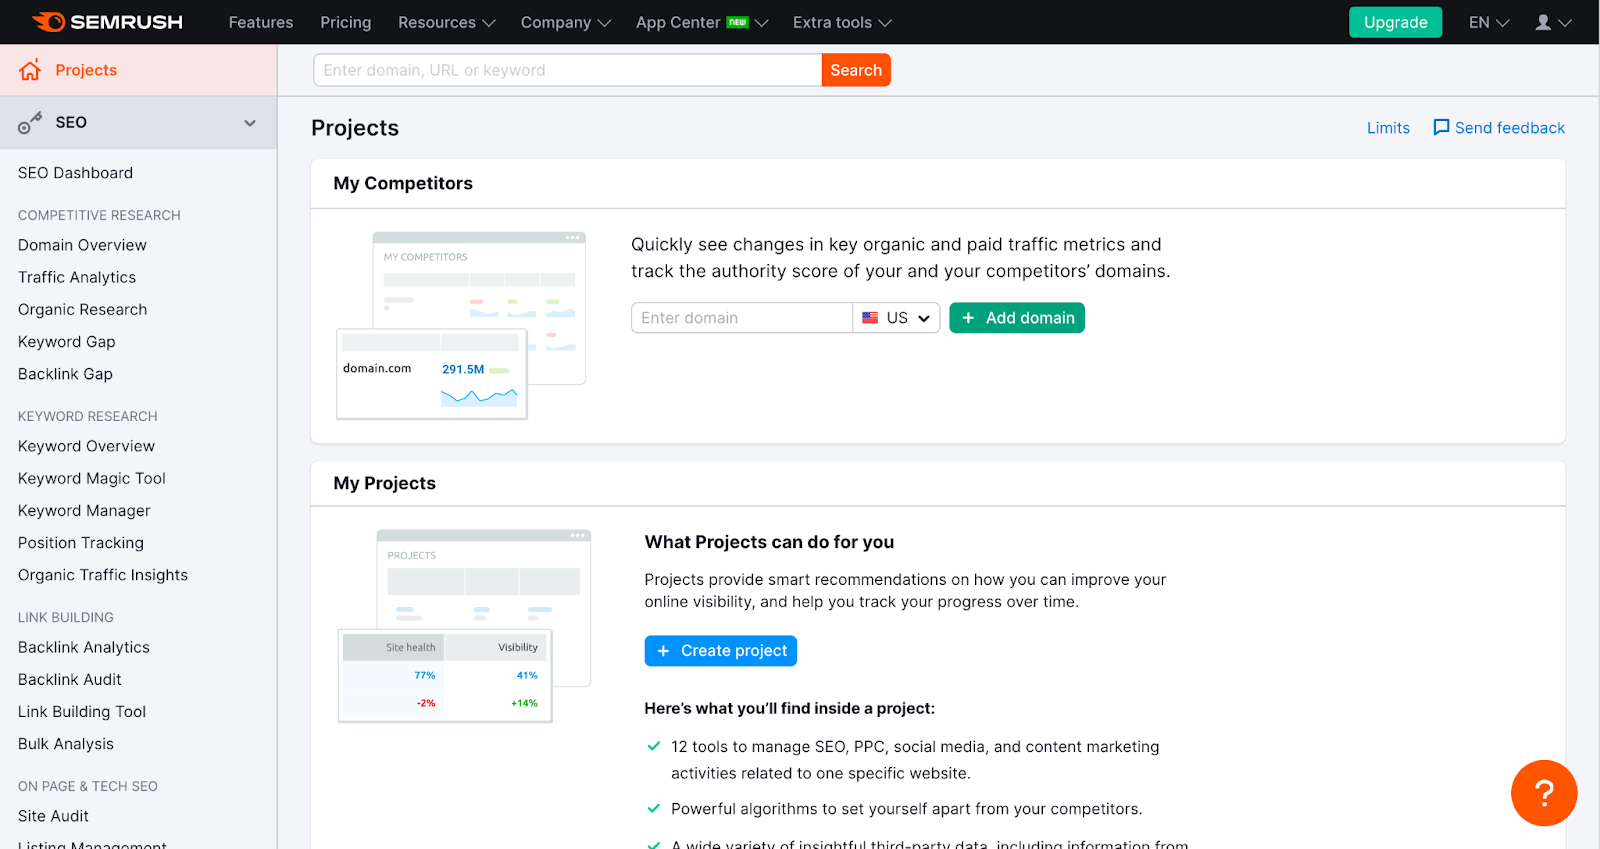Screen dimensions: 1600x849
Task: Open the US country database dropdown
Action: point(897,318)
